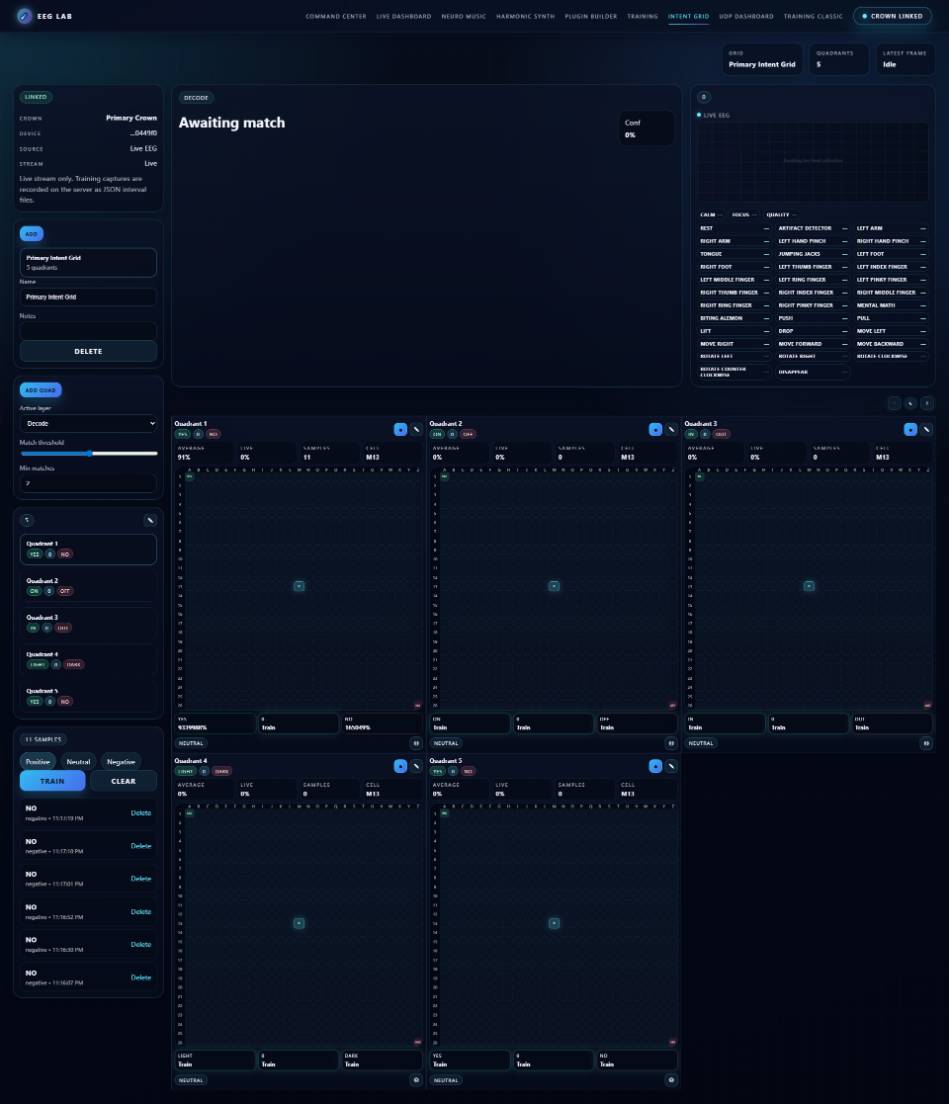
Task: Adjust the Match threshold slider
Action: click(88, 453)
